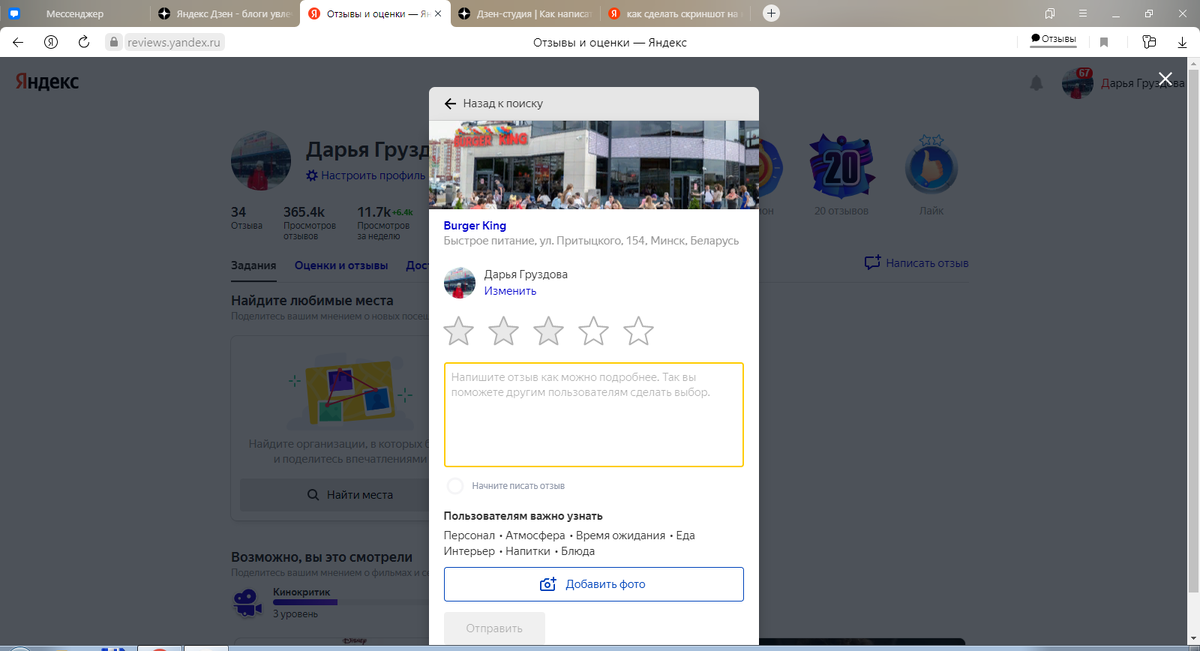The image size is (1200, 651).
Task: Click the 34 Отзыва counter
Action: coord(247,218)
